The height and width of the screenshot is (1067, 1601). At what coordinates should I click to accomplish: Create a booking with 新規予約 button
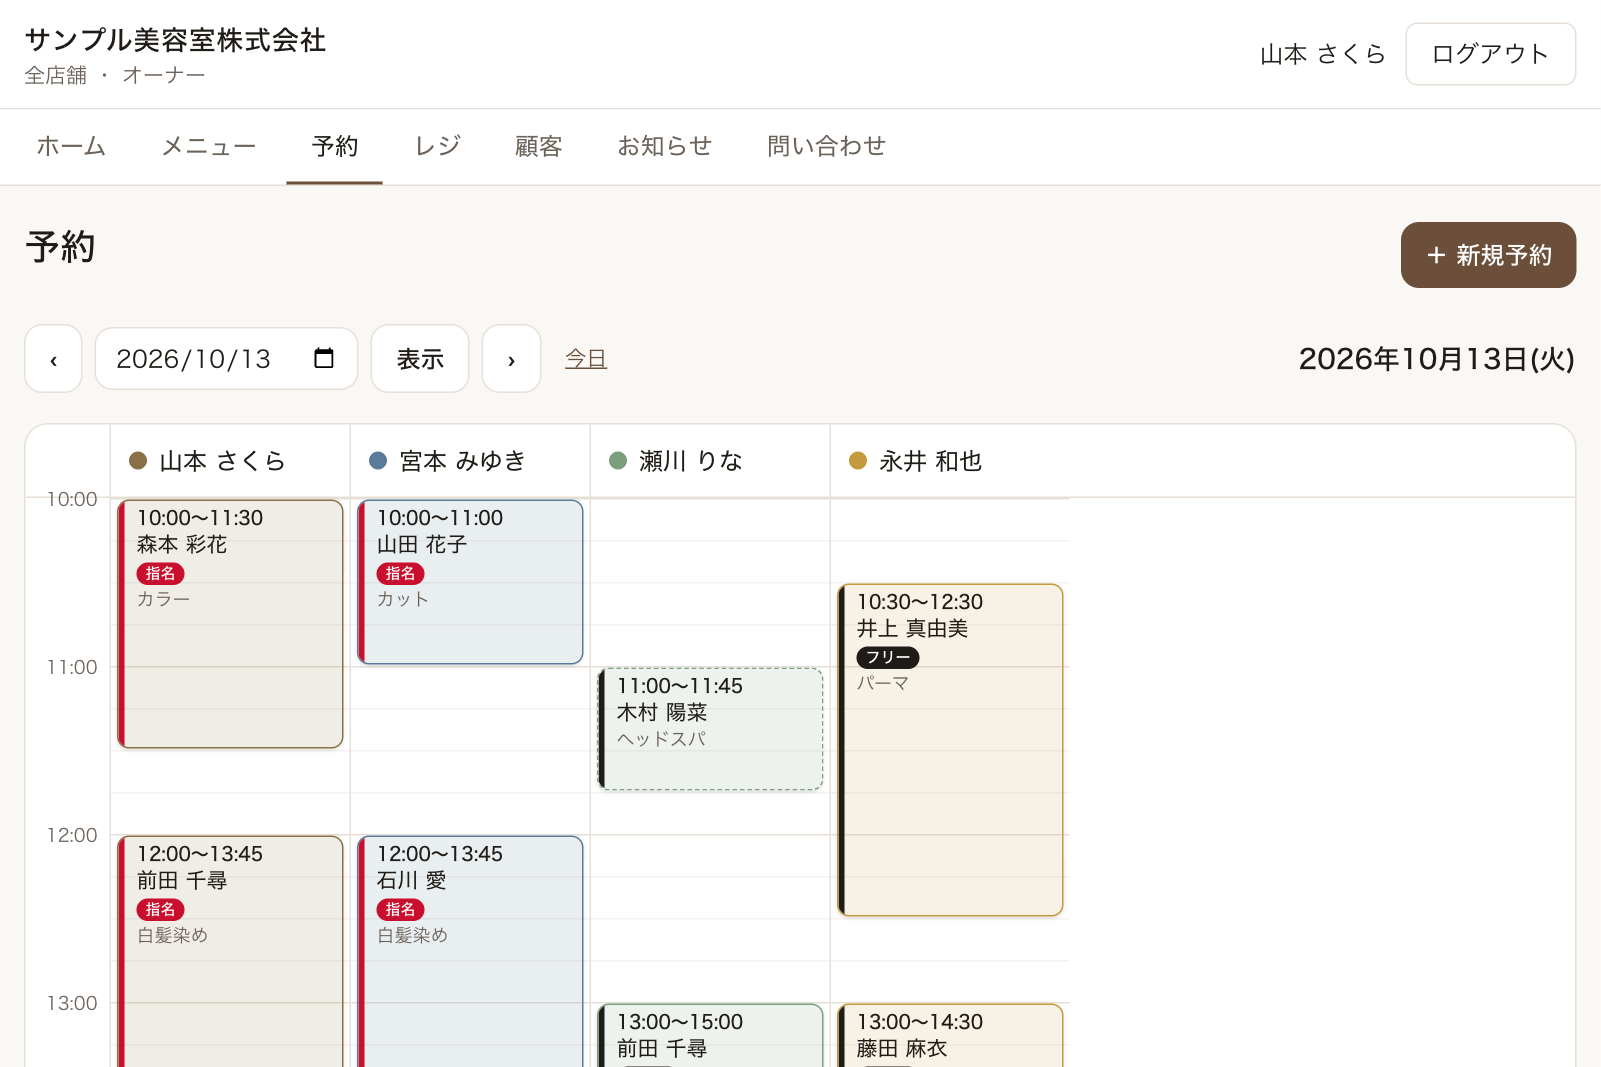click(x=1489, y=255)
